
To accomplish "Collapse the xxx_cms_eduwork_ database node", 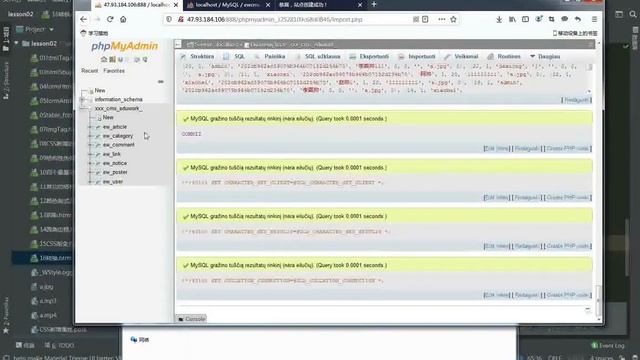I will point(83,109).
